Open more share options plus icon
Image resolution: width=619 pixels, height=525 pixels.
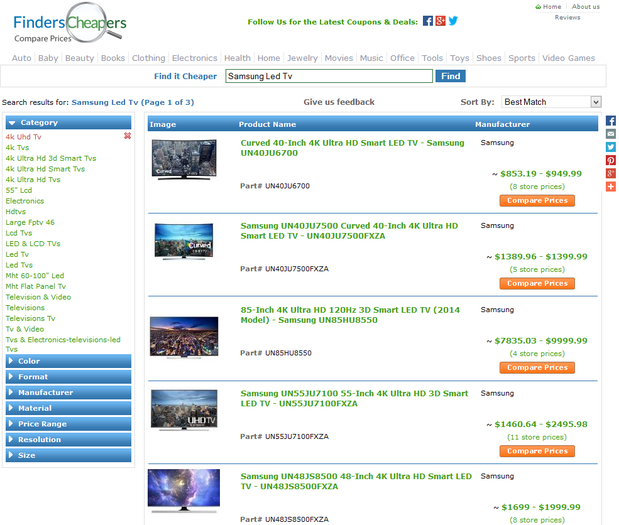point(611,186)
